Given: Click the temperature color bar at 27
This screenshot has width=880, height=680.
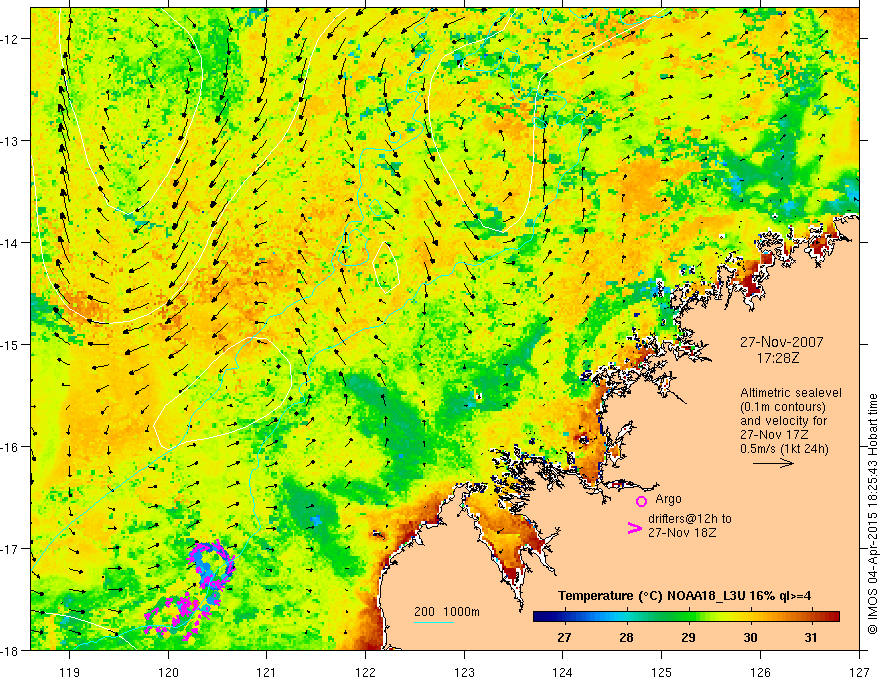Looking at the screenshot, I should point(564,617).
